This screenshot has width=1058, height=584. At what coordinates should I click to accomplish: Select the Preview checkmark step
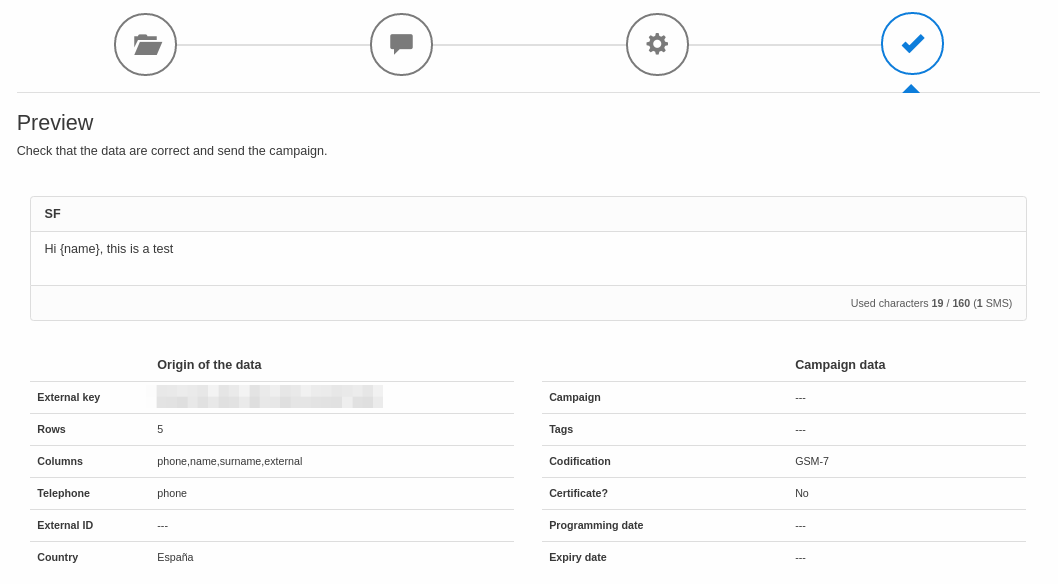click(x=912, y=44)
